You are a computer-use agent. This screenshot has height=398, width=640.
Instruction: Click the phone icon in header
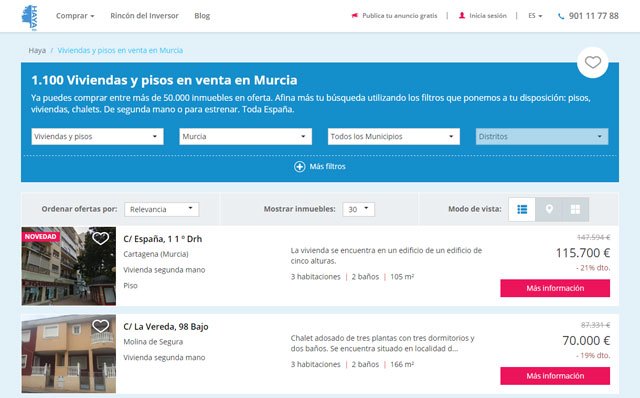[561, 16]
